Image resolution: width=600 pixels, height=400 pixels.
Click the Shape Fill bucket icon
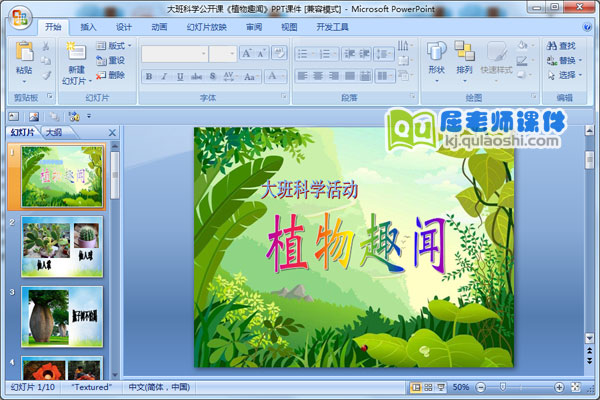524,46
